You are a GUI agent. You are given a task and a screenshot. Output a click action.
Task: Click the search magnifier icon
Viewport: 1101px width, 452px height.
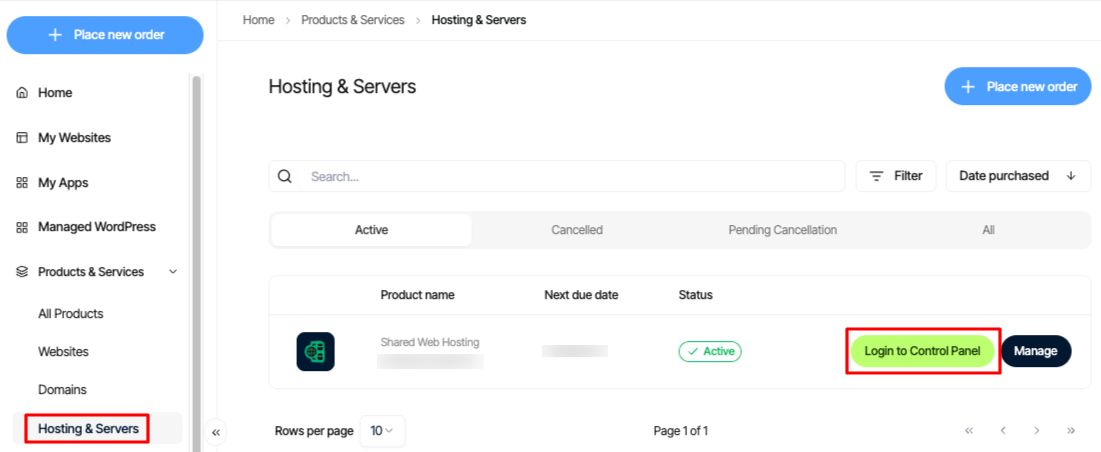pos(284,176)
